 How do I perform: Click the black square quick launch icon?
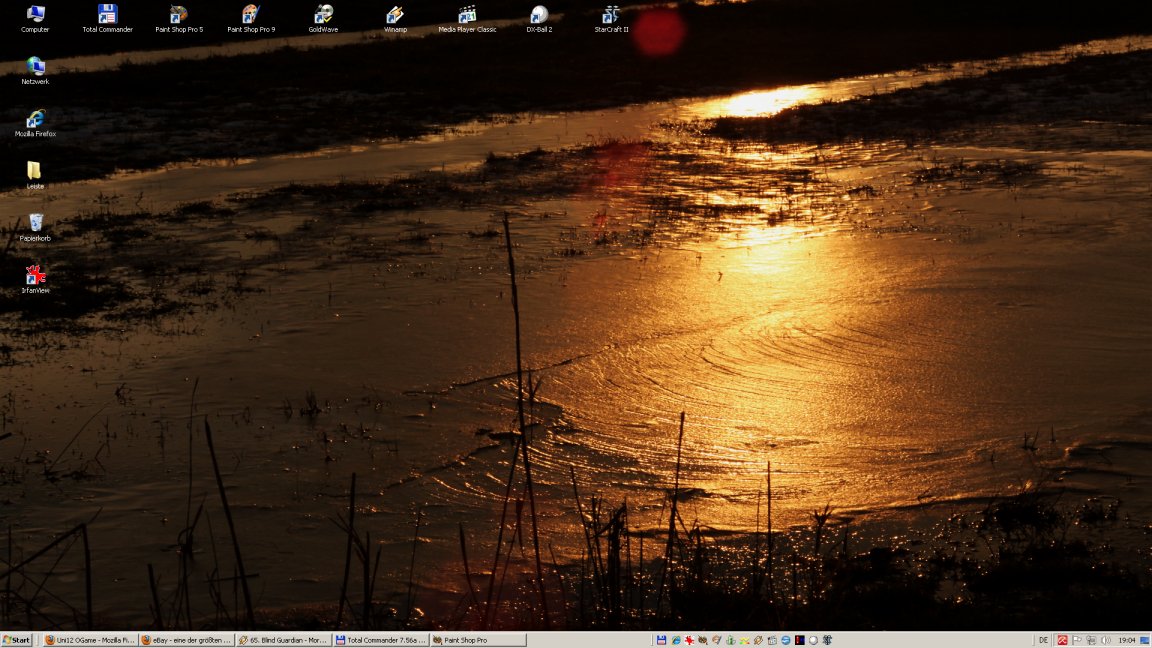799,640
